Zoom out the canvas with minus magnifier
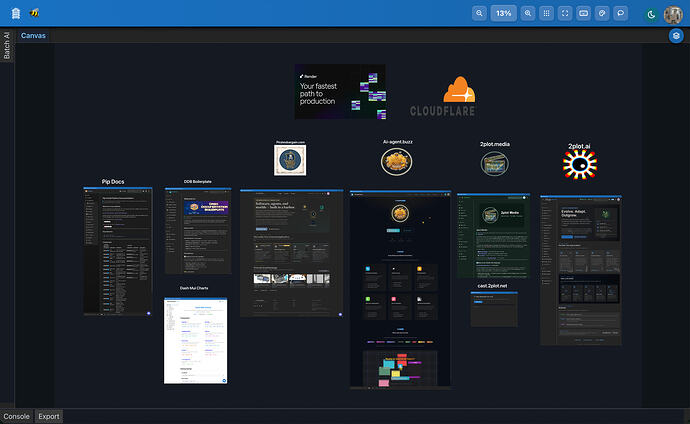Viewport: 690px width, 424px height. pyautogui.click(x=479, y=13)
